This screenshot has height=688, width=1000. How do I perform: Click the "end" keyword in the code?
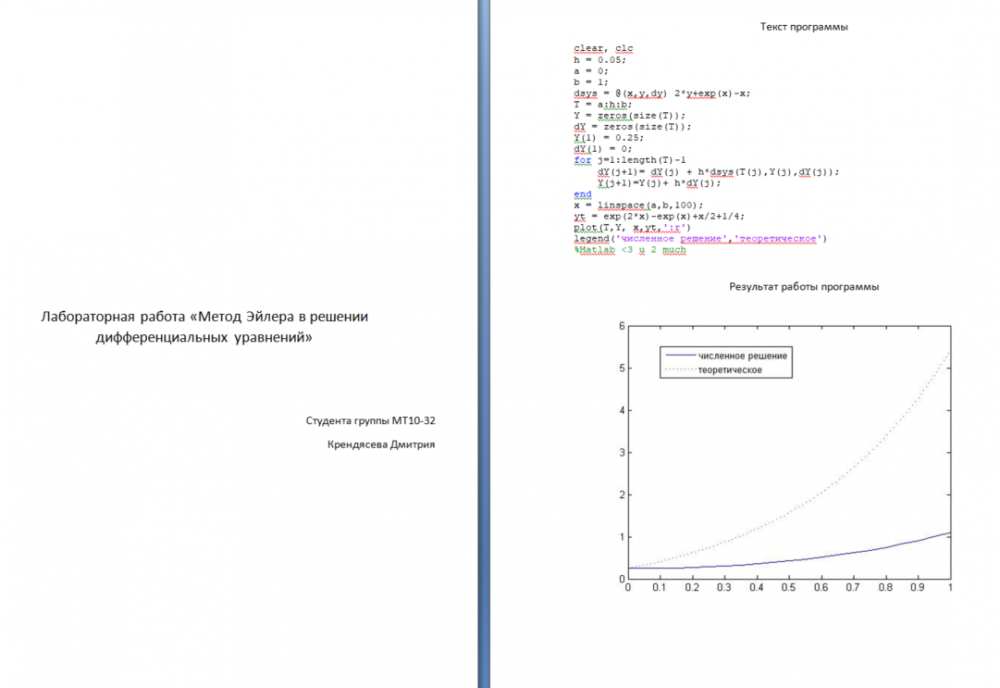582,194
